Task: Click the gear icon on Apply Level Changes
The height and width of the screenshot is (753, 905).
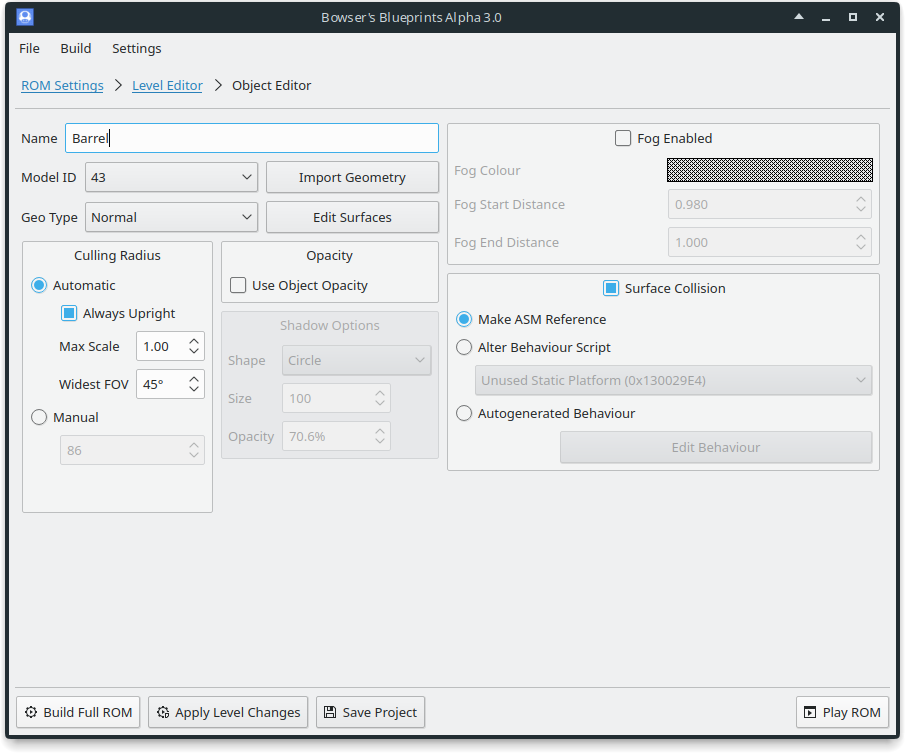Action: [x=163, y=712]
